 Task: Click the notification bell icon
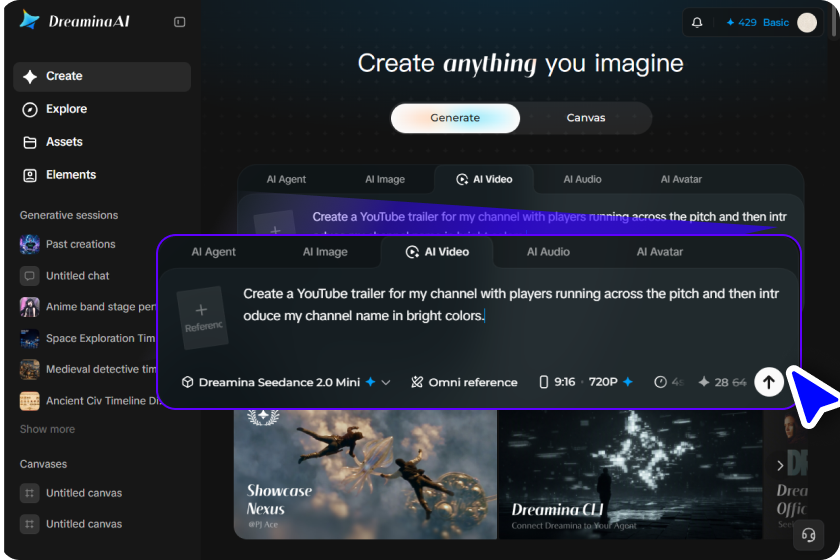tap(697, 23)
